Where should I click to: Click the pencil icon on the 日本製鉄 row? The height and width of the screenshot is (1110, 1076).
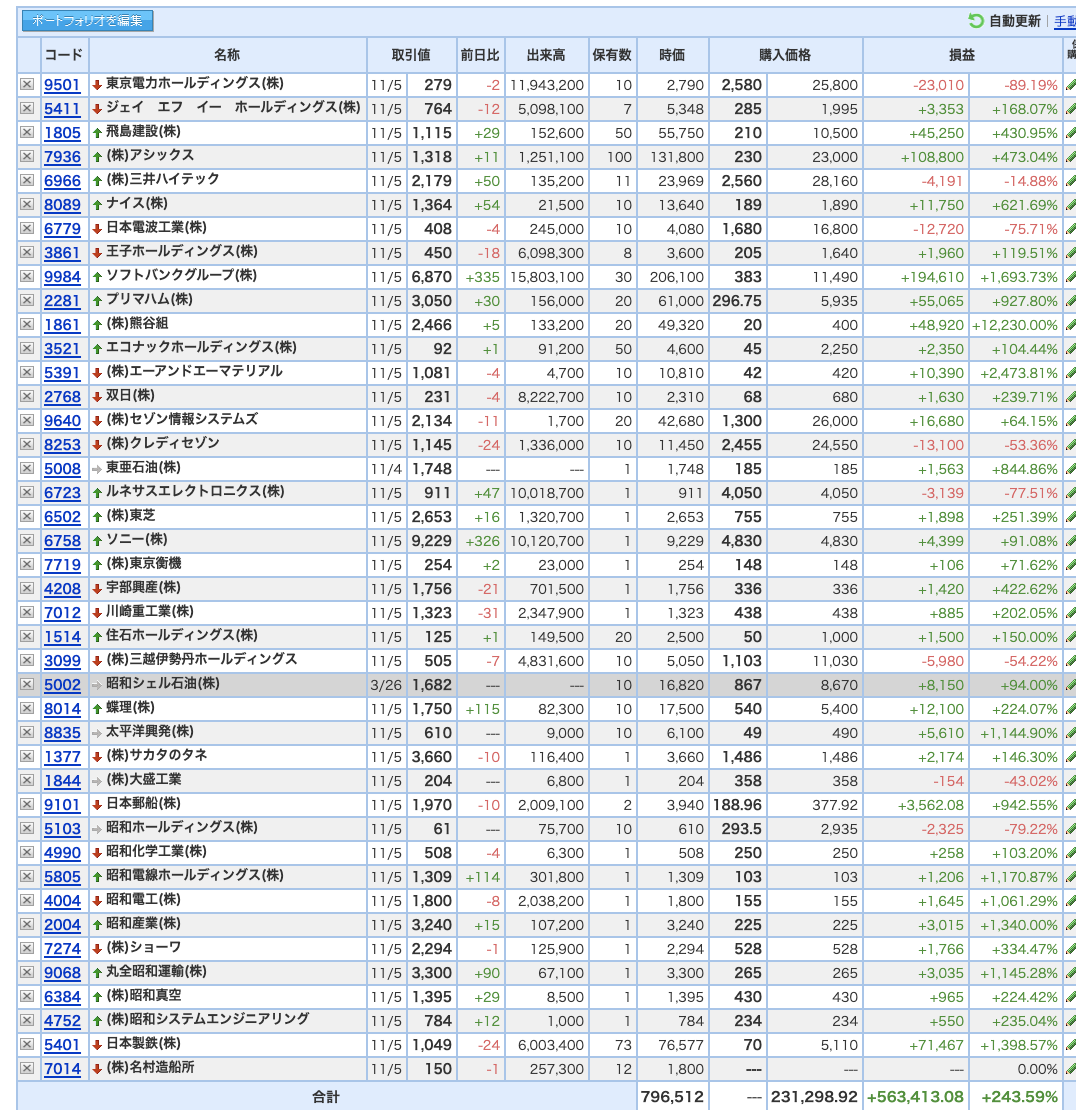tap(1070, 1045)
